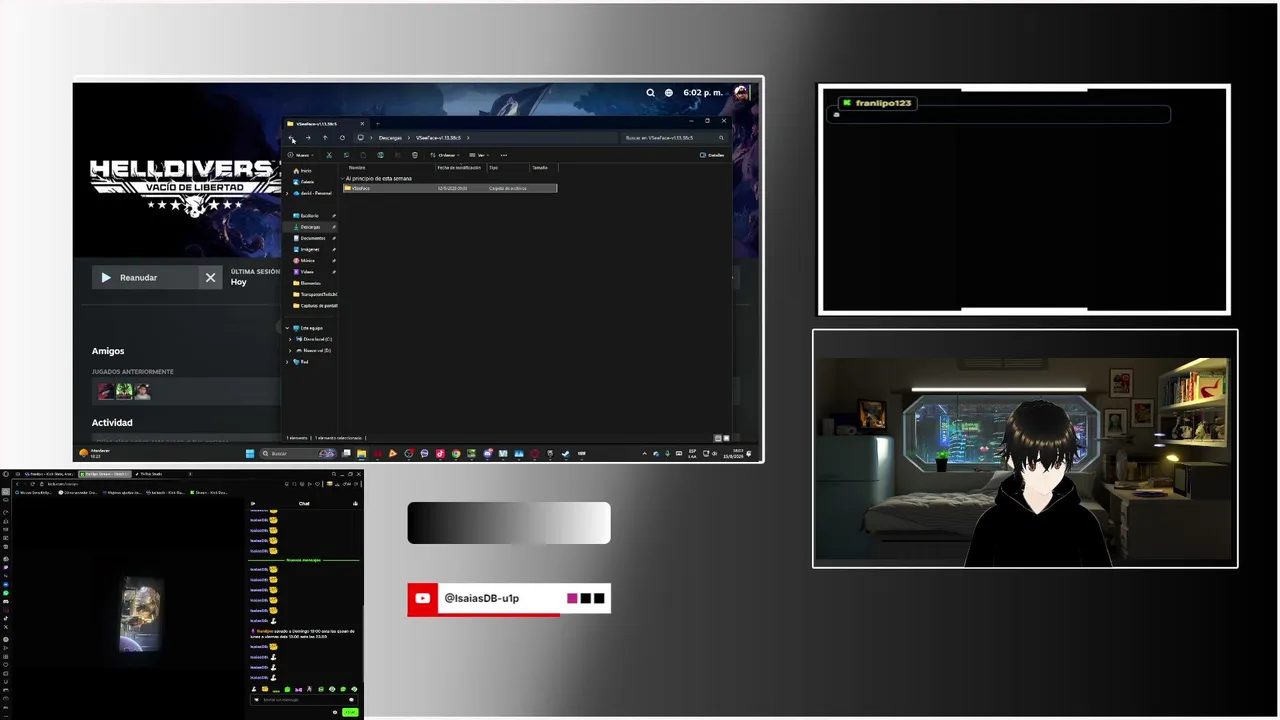Open Steam from the taskbar

click(x=565, y=453)
